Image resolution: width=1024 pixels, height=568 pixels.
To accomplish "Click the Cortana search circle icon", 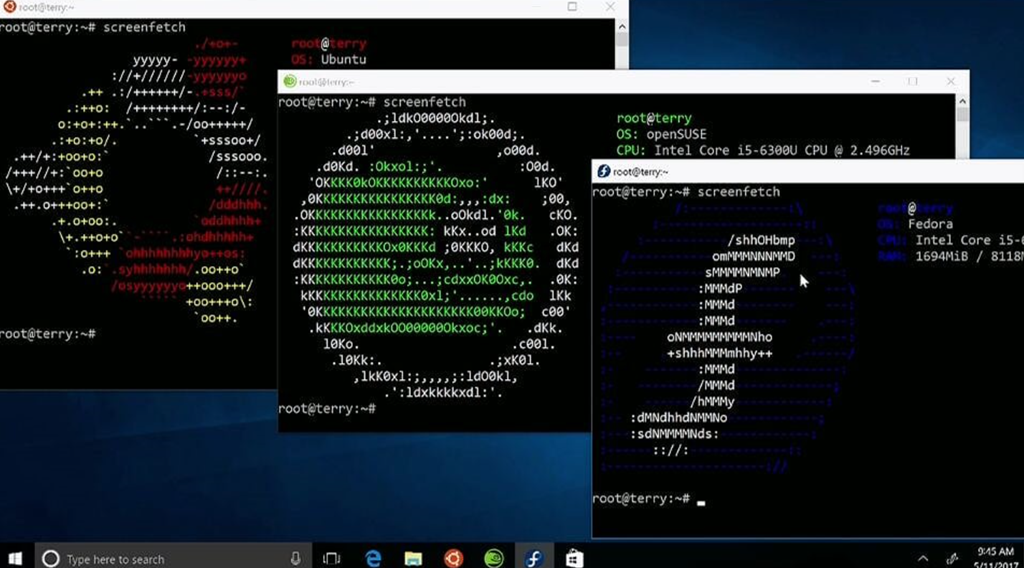I will click(51, 559).
